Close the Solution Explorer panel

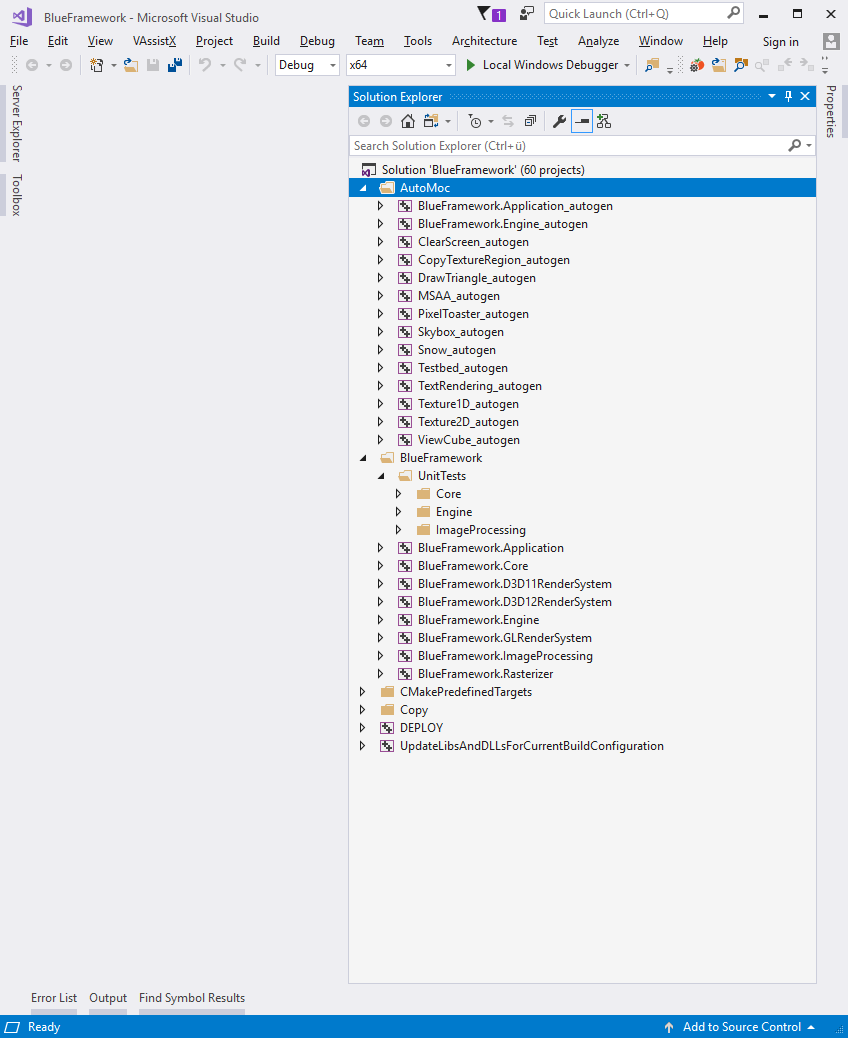(805, 96)
